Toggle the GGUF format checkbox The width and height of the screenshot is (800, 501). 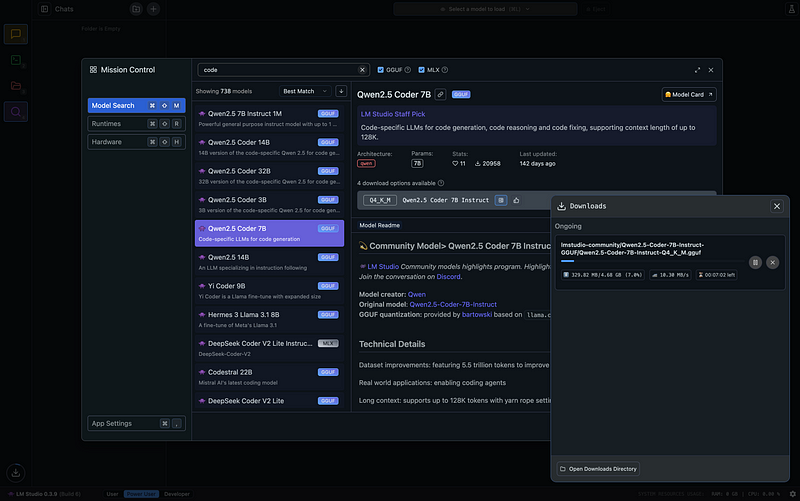[x=381, y=70]
